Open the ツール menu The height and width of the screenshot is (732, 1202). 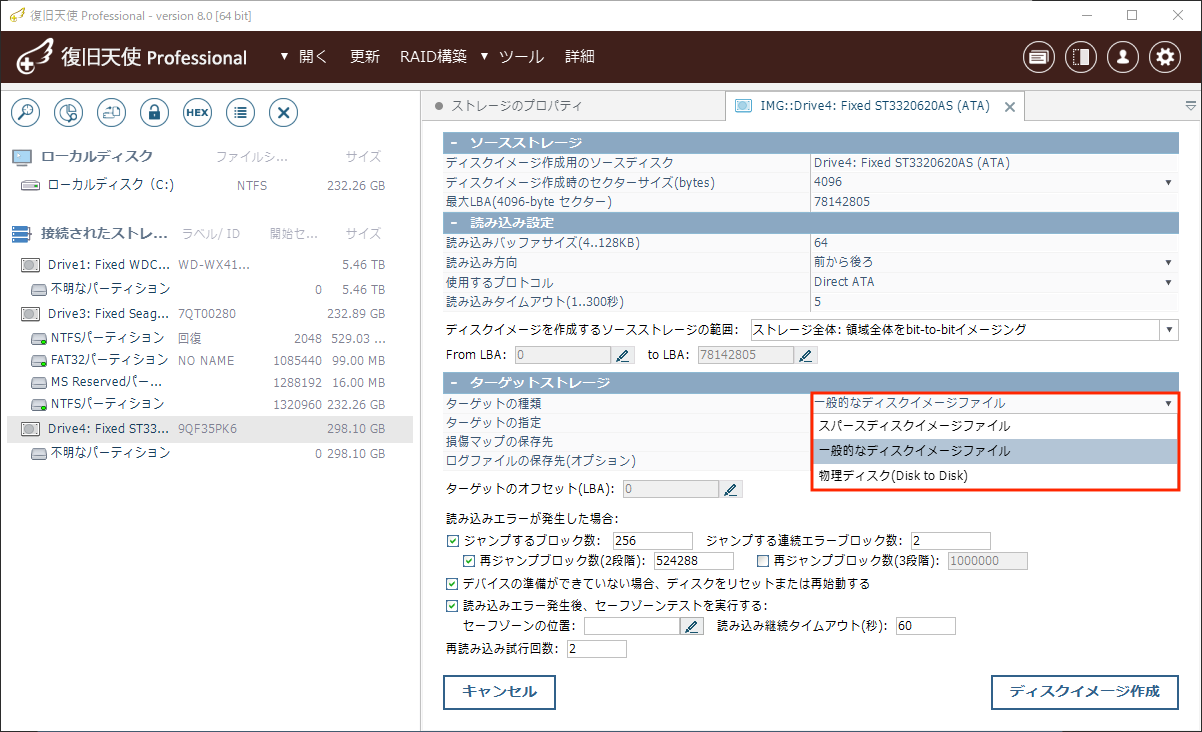[x=512, y=57]
